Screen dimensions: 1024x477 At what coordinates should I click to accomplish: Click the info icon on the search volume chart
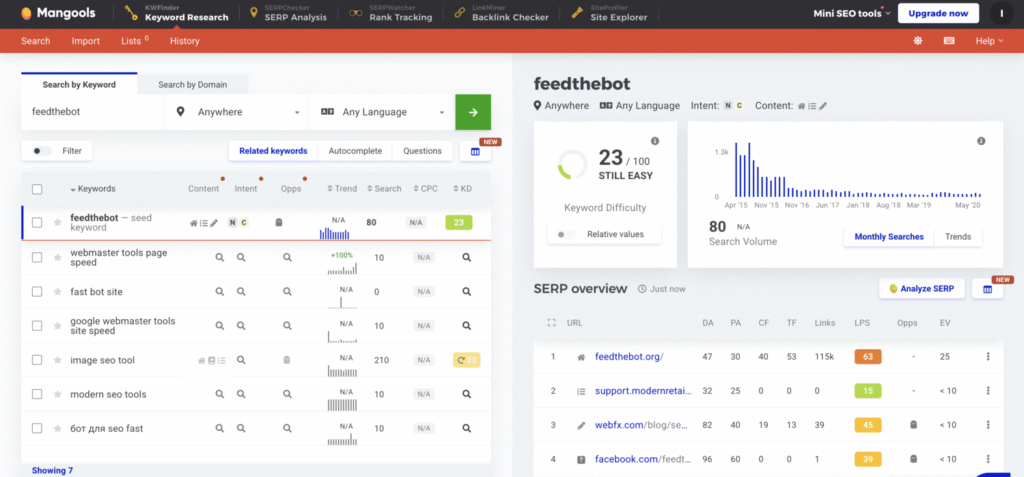point(981,141)
